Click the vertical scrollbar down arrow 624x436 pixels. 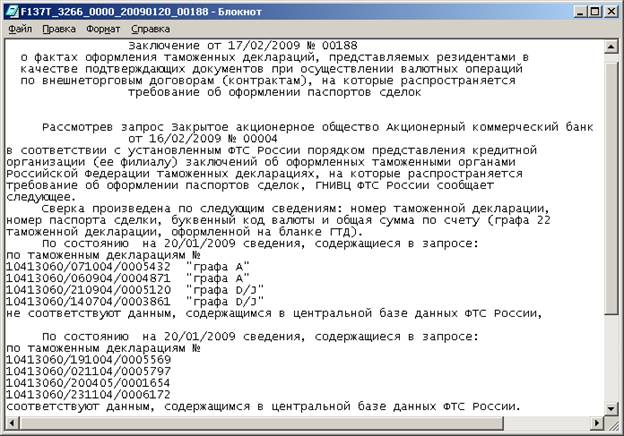coord(612,409)
